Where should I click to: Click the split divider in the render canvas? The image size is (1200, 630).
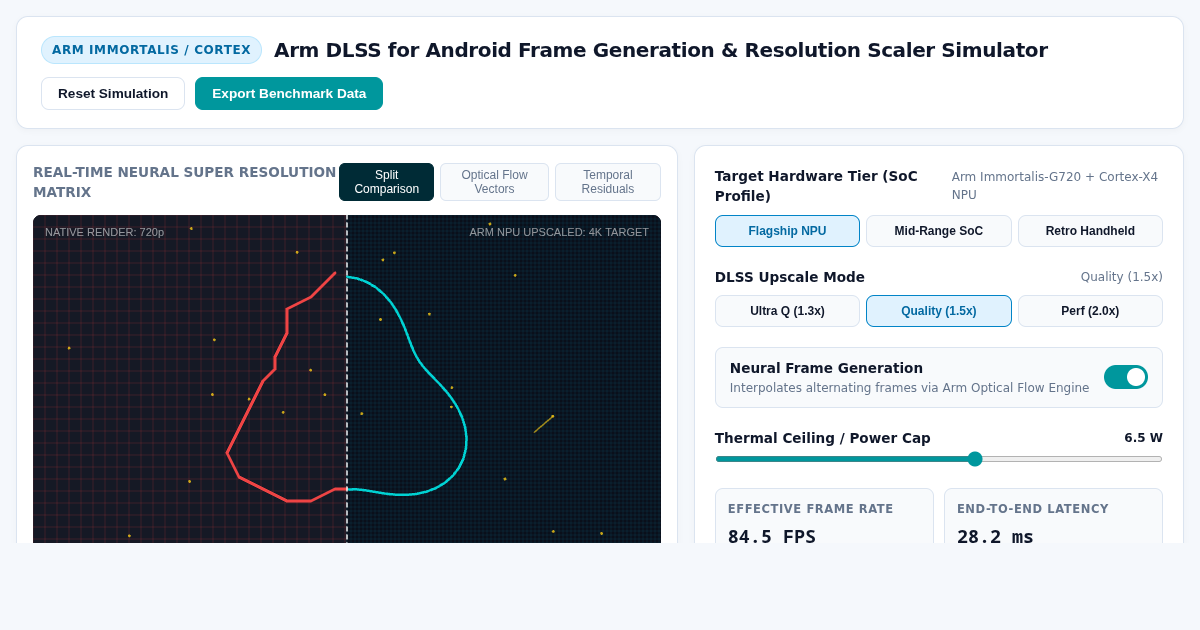(x=347, y=379)
